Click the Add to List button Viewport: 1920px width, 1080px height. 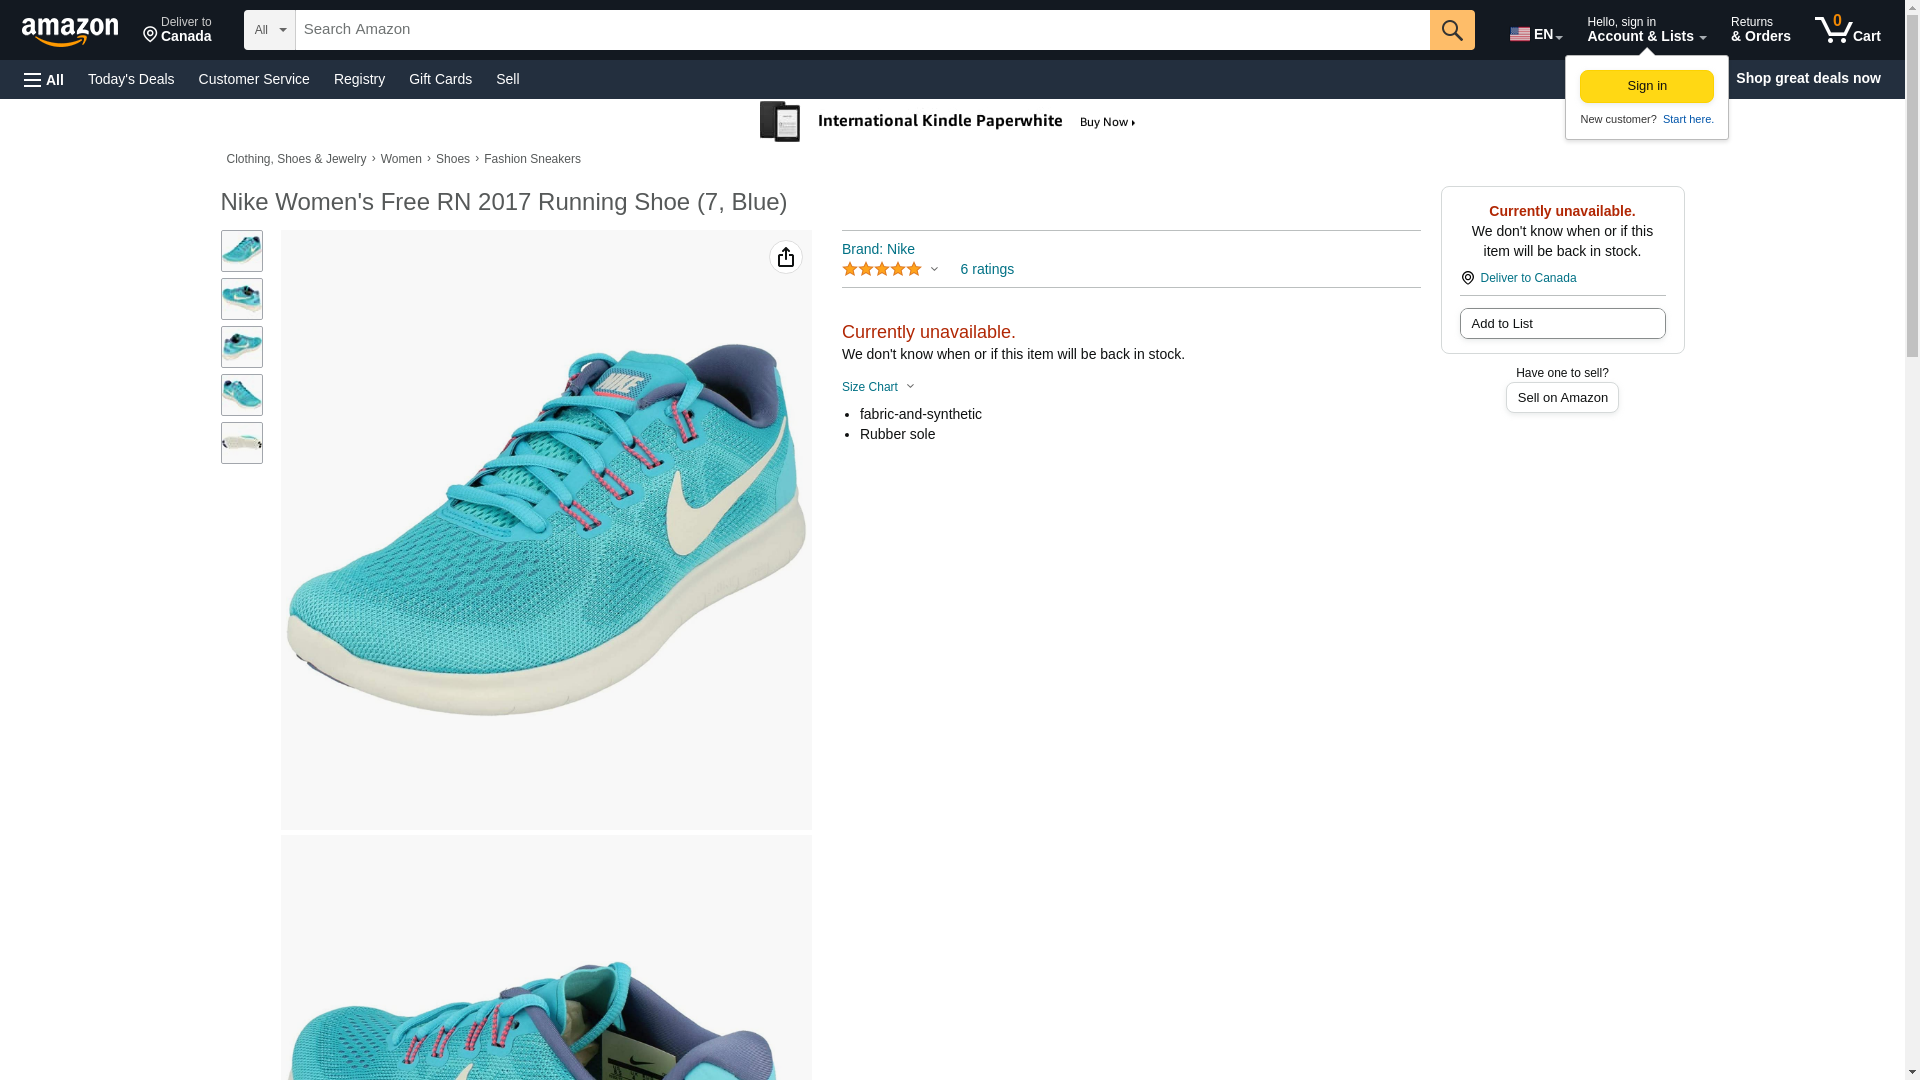[1561, 324]
